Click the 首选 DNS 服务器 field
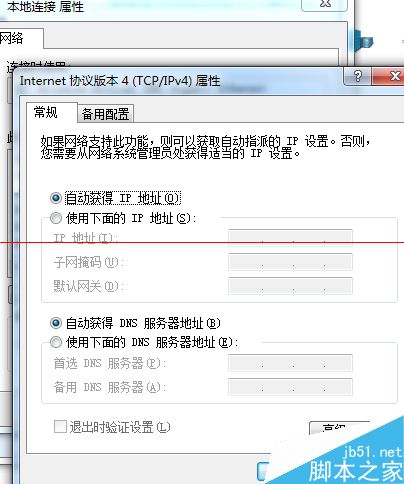Screen dimensions: 404x484 [290, 363]
